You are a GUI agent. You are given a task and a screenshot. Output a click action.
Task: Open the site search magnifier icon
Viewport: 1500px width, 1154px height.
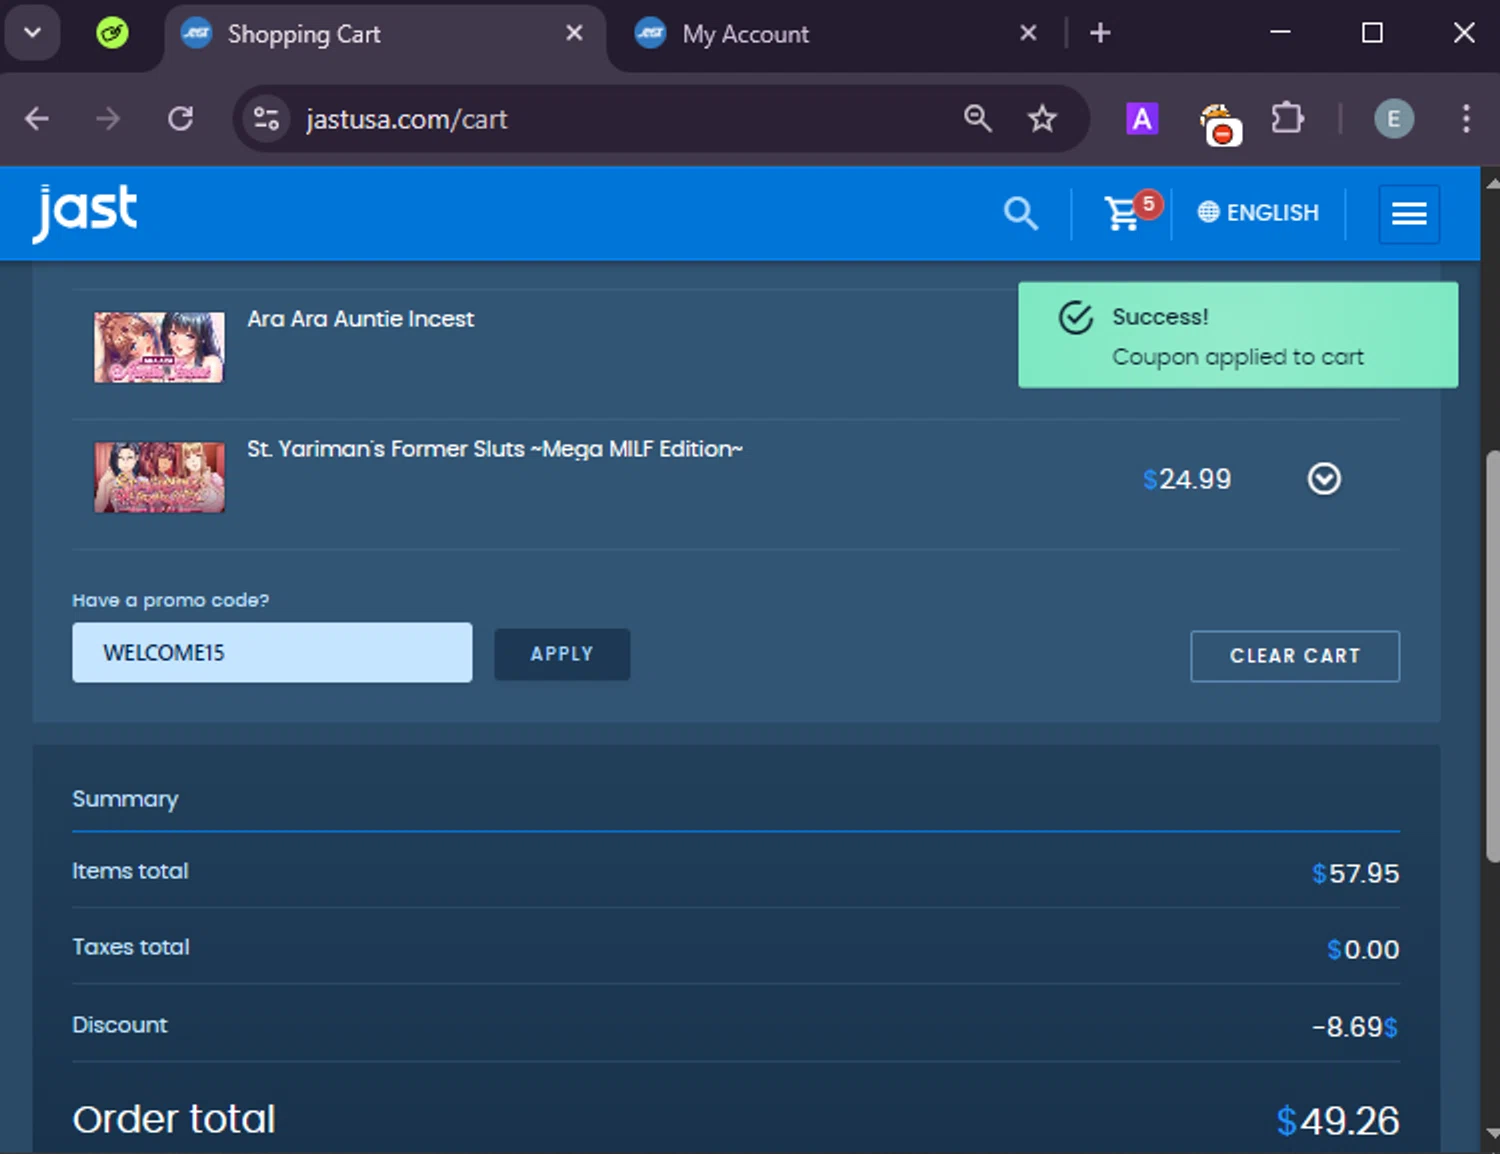coord(1020,213)
